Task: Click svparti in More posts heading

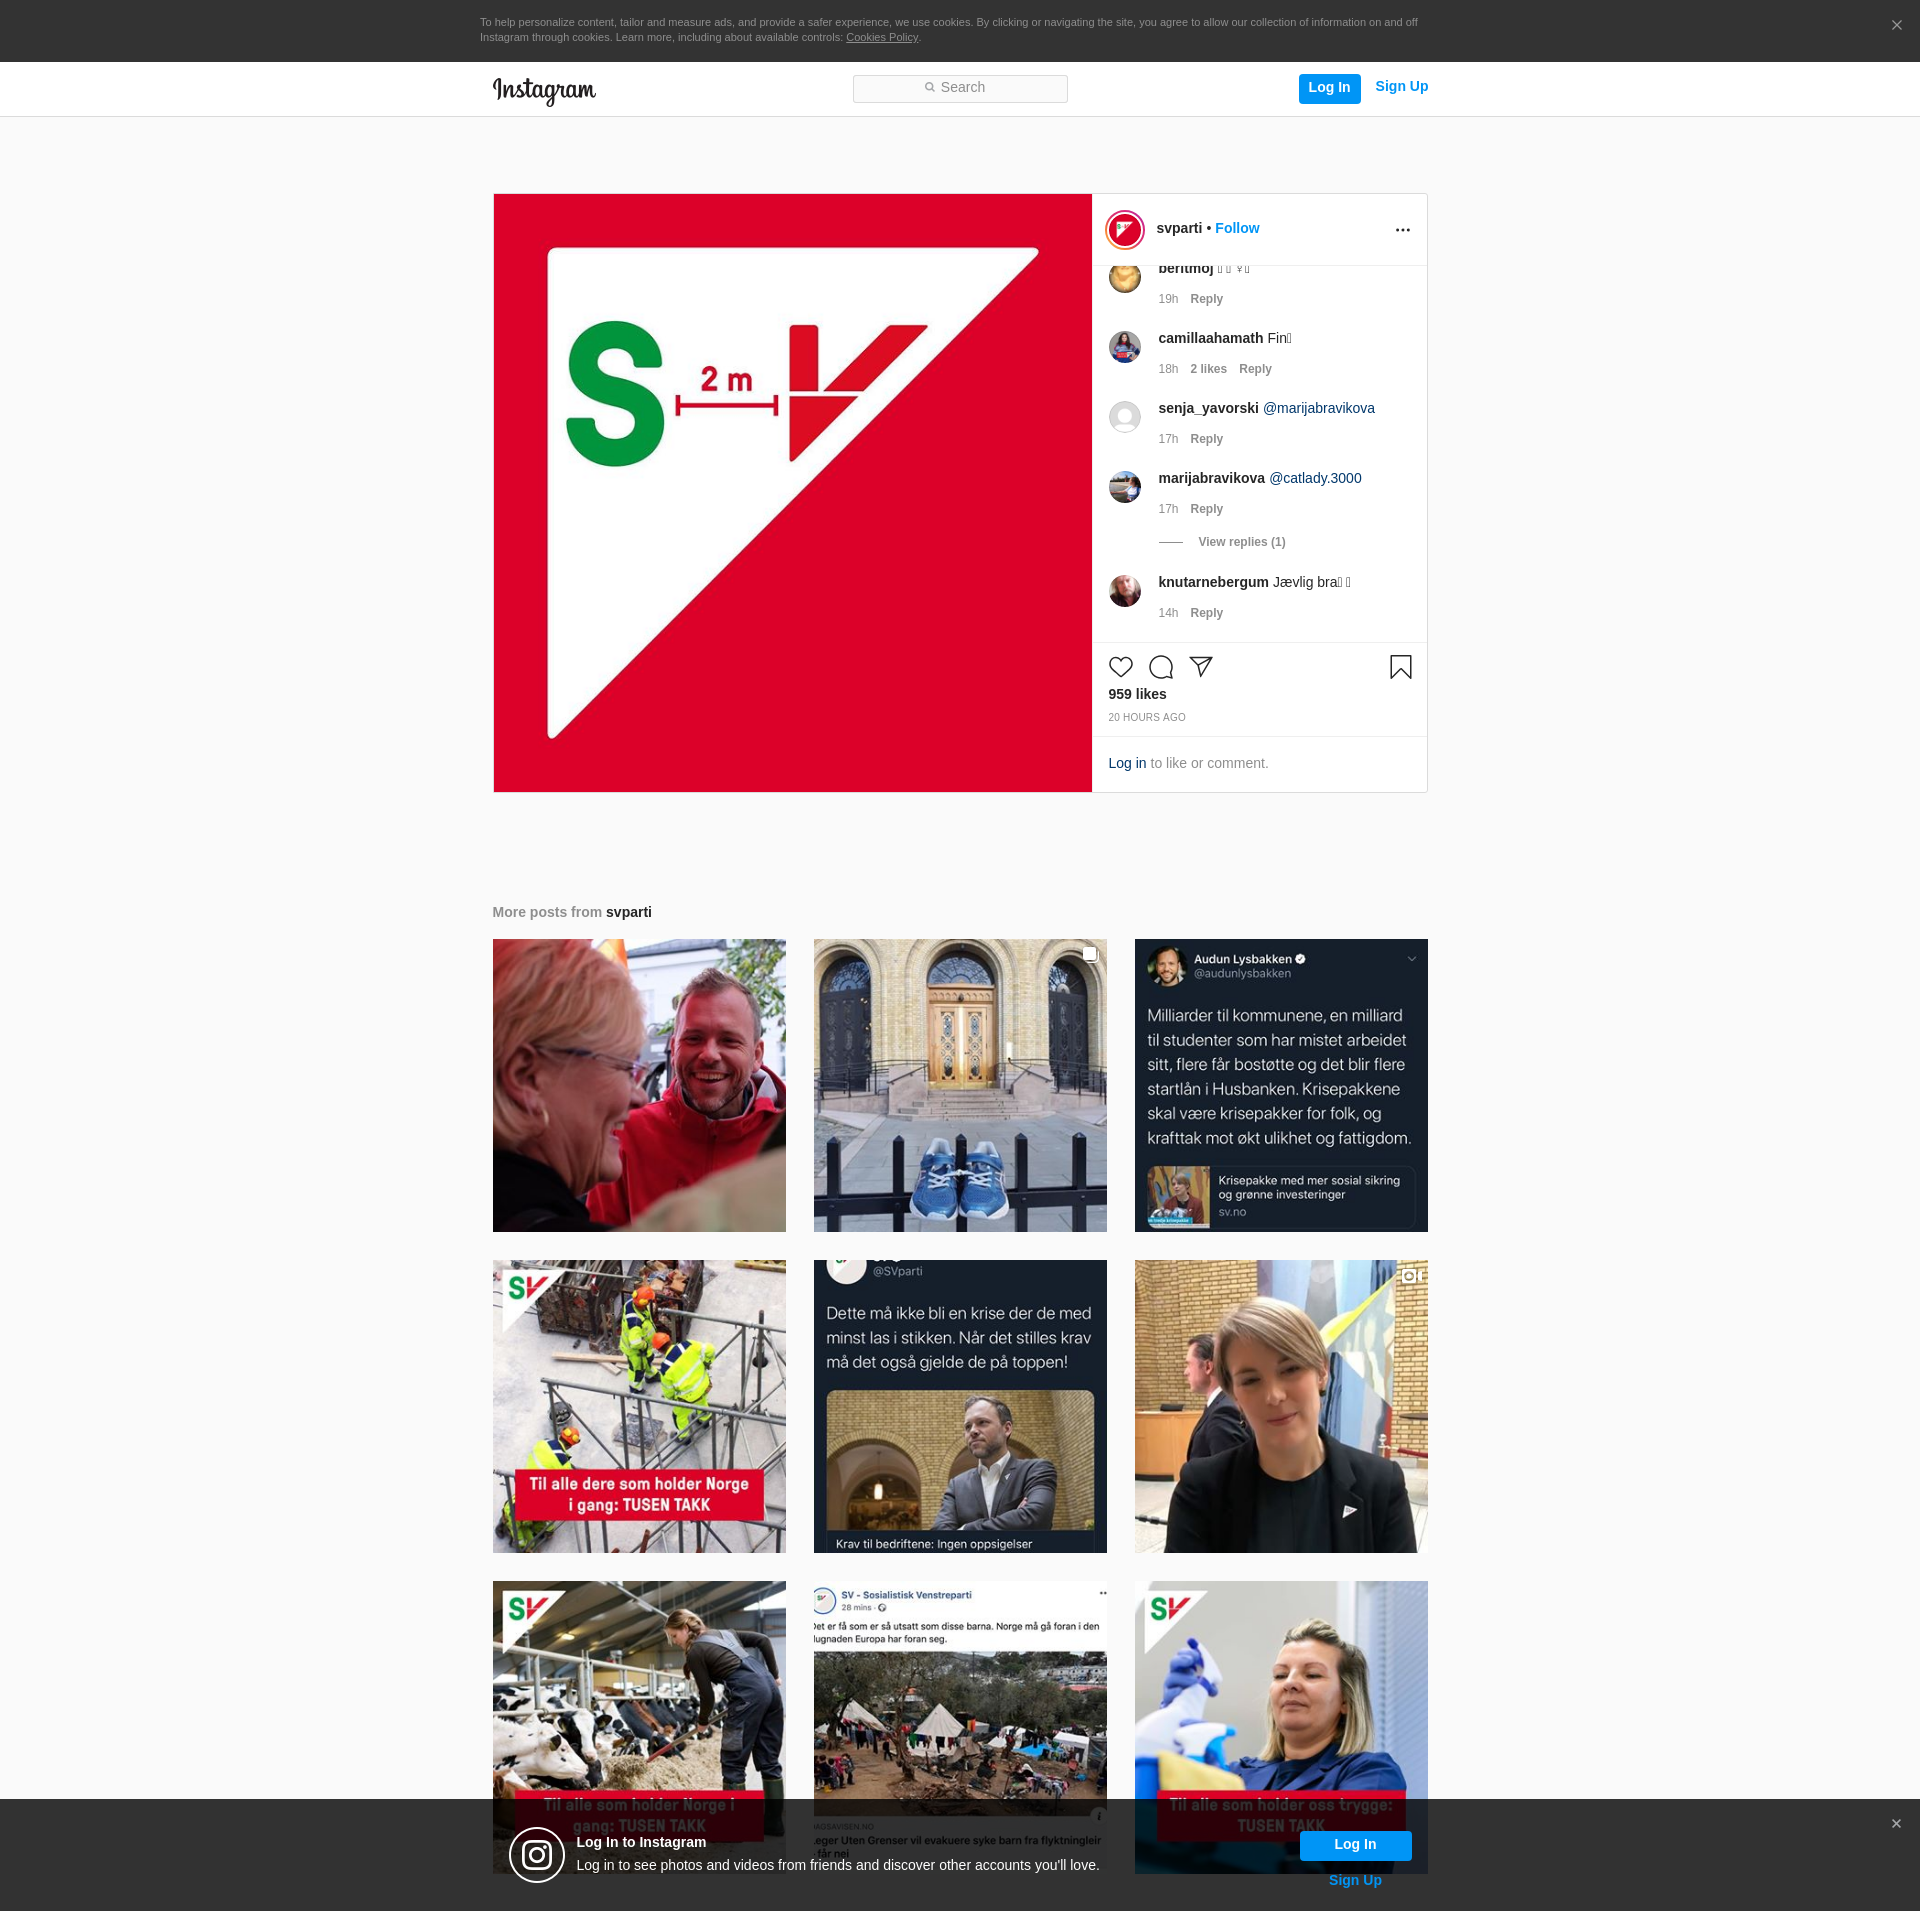Action: [628, 912]
